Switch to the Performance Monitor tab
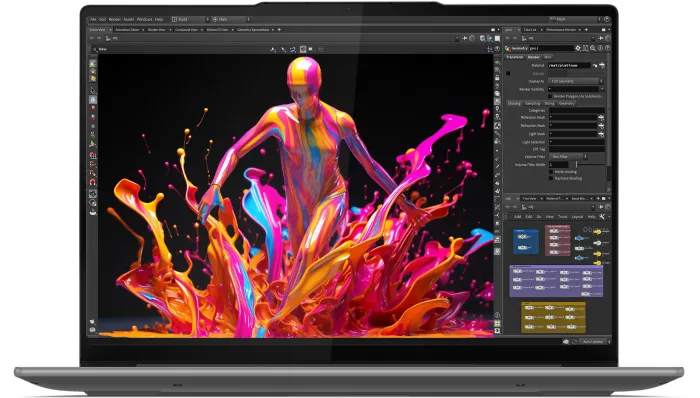The width and height of the screenshot is (700, 398). coord(561,30)
